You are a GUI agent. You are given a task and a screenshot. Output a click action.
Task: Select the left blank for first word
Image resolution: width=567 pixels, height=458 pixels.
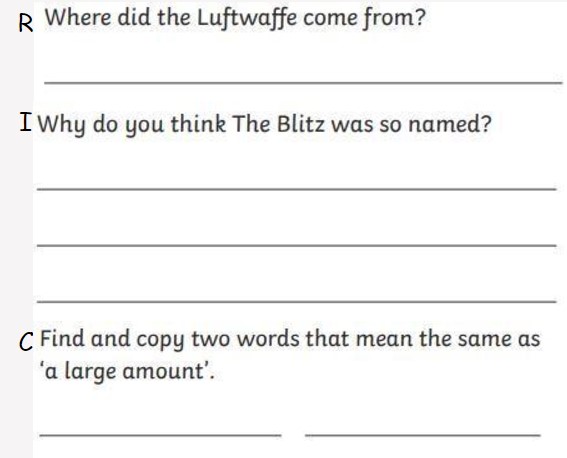pos(160,435)
